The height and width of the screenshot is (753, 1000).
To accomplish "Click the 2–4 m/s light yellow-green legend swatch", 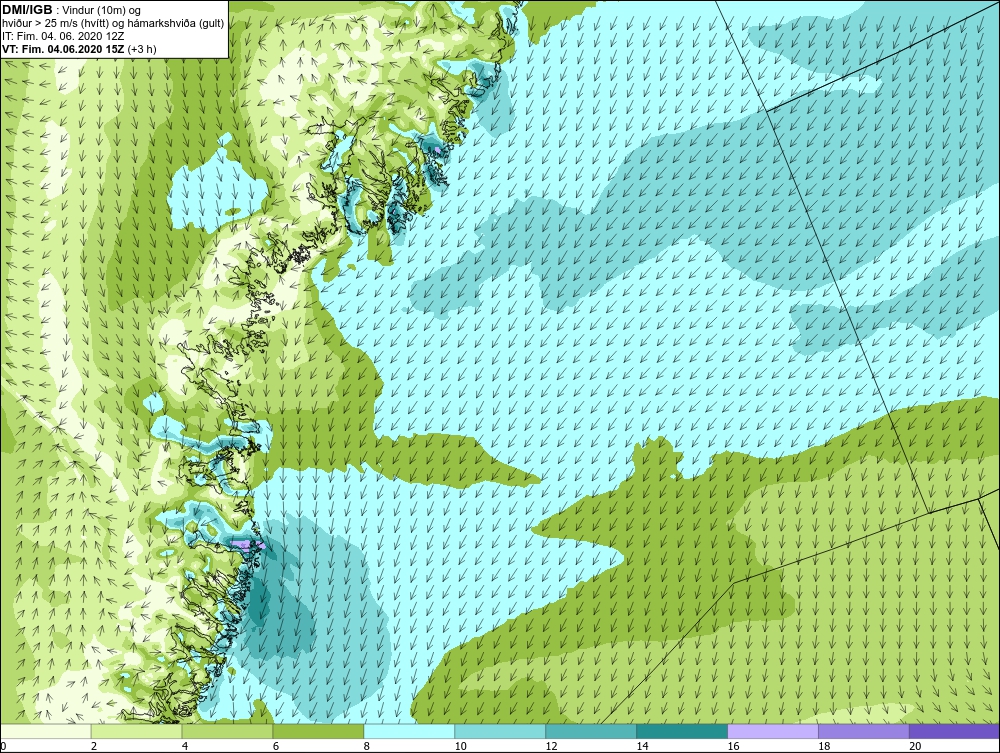I will [136, 731].
